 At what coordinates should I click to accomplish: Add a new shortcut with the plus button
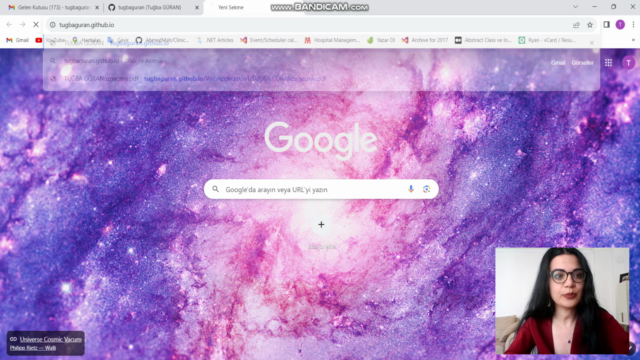coord(321,224)
